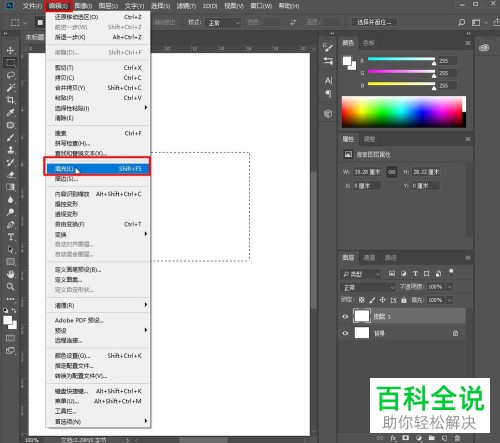Select the Zoom tool in toolbar
The image size is (500, 443).
click(x=10, y=286)
